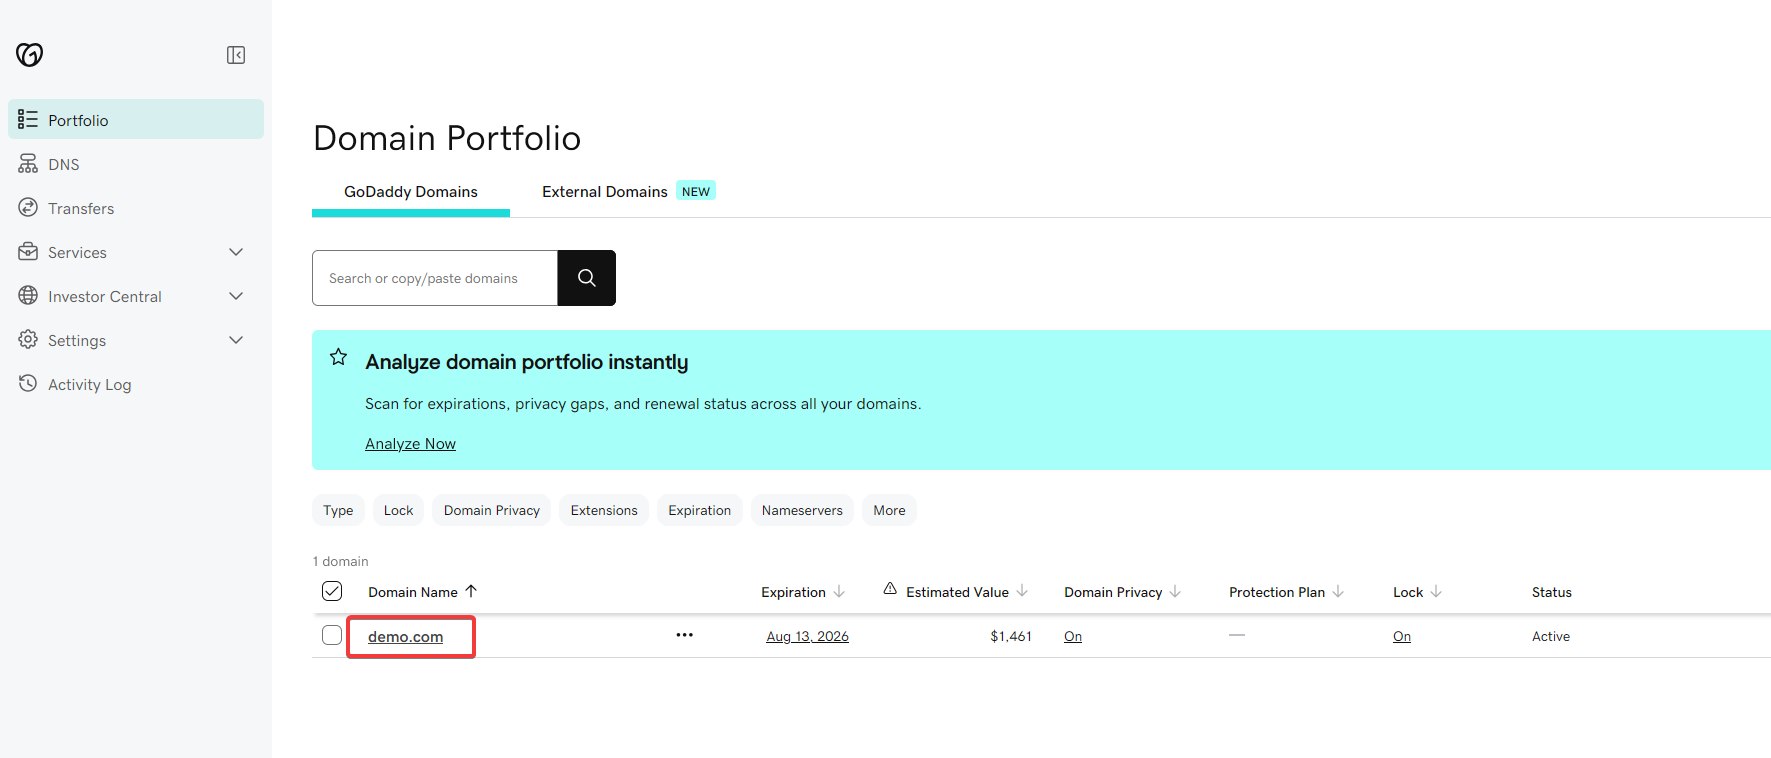Screen dimensions: 1771x758
Task: Sort by Domain Name using up arrow
Action: coord(471,591)
